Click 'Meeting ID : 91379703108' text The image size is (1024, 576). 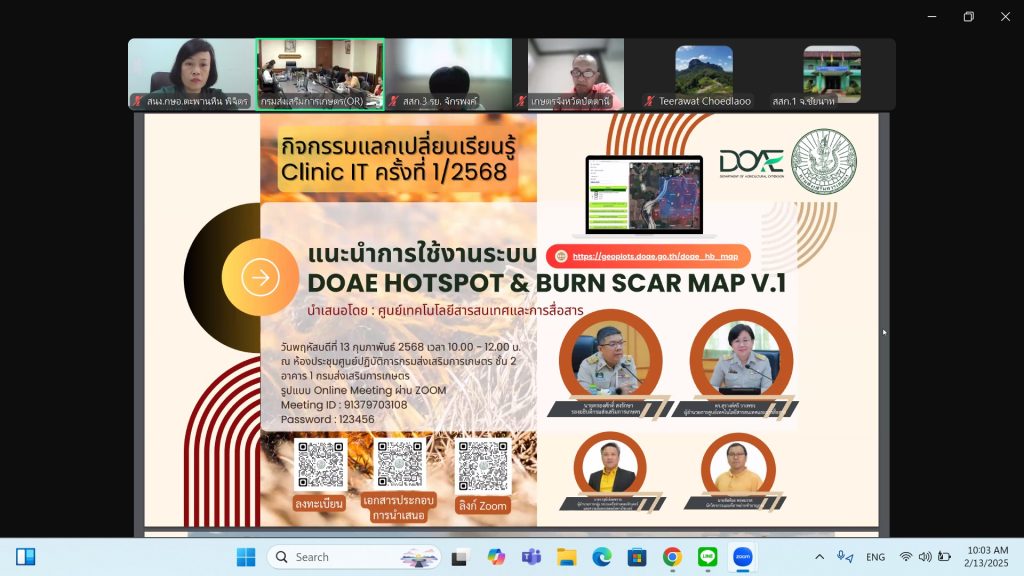(344, 405)
